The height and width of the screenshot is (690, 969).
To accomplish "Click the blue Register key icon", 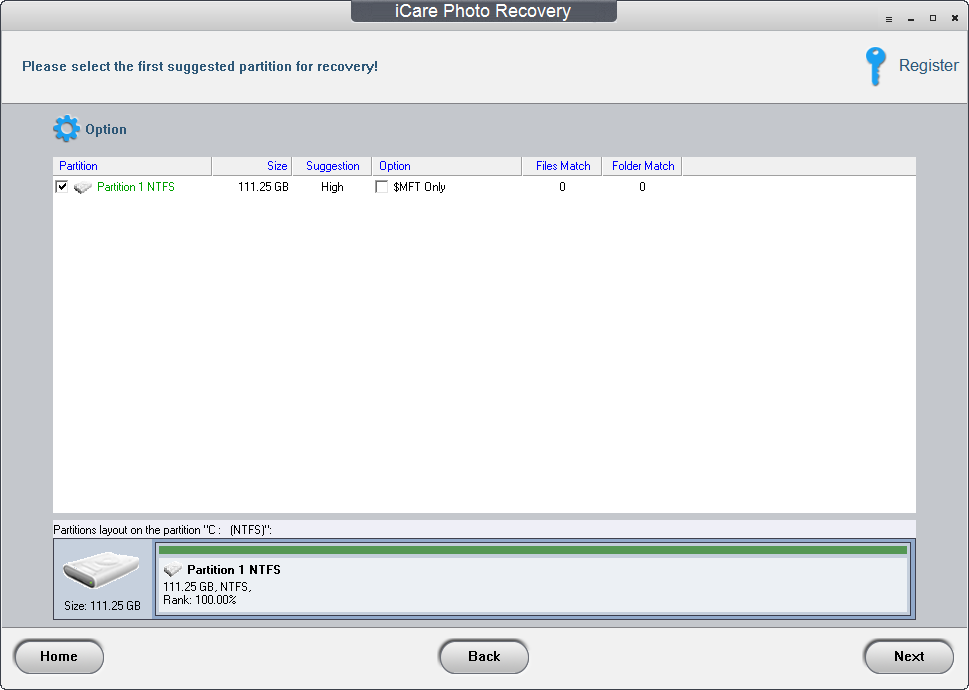I will click(875, 66).
